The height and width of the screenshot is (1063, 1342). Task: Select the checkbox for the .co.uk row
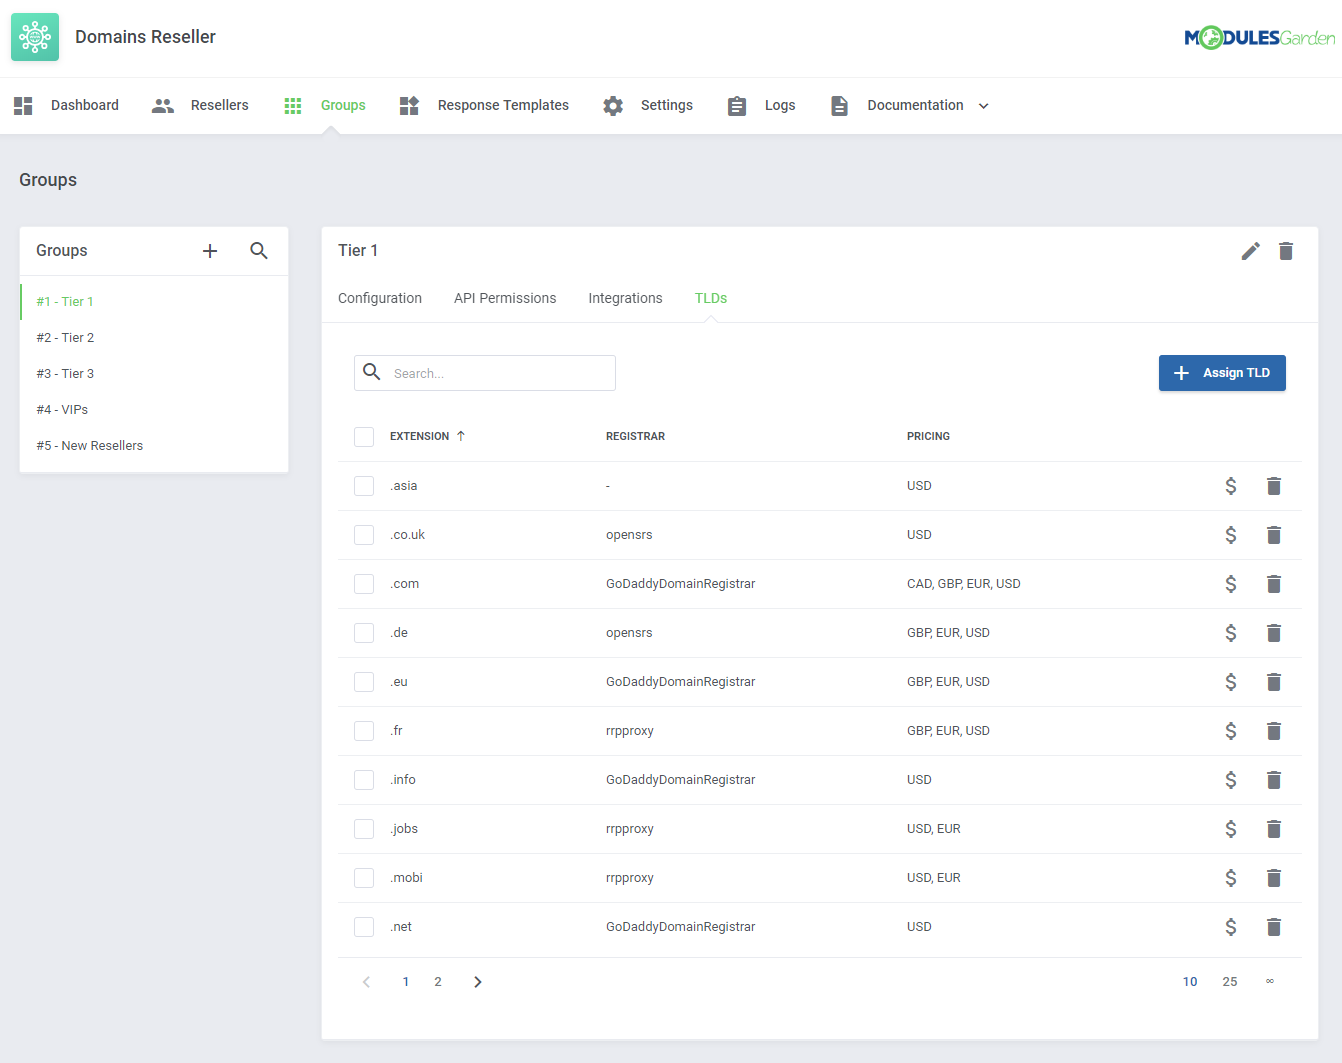click(363, 534)
